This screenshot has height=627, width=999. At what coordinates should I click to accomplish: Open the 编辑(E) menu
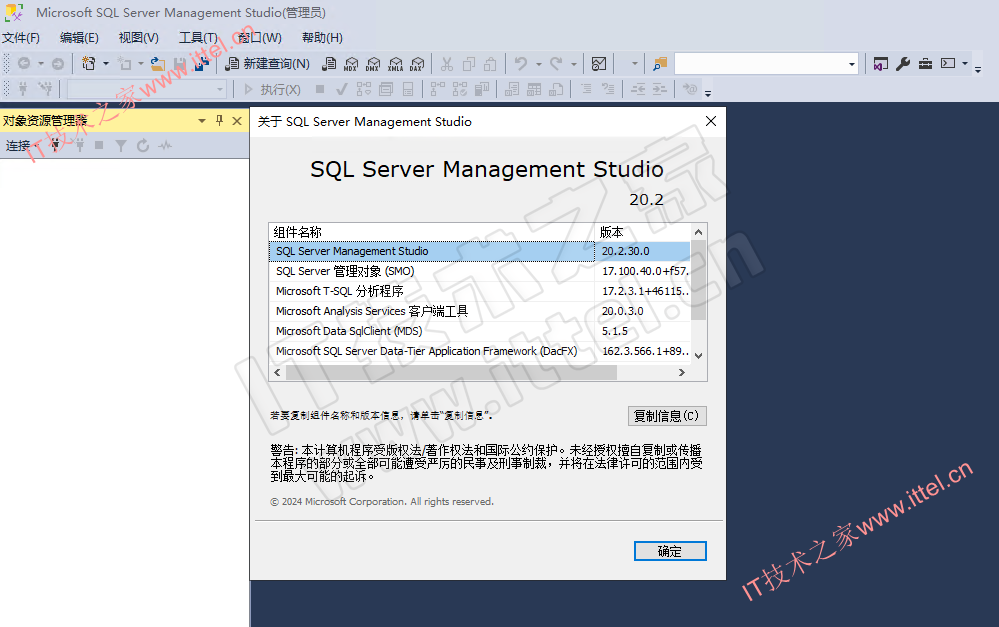click(x=79, y=38)
